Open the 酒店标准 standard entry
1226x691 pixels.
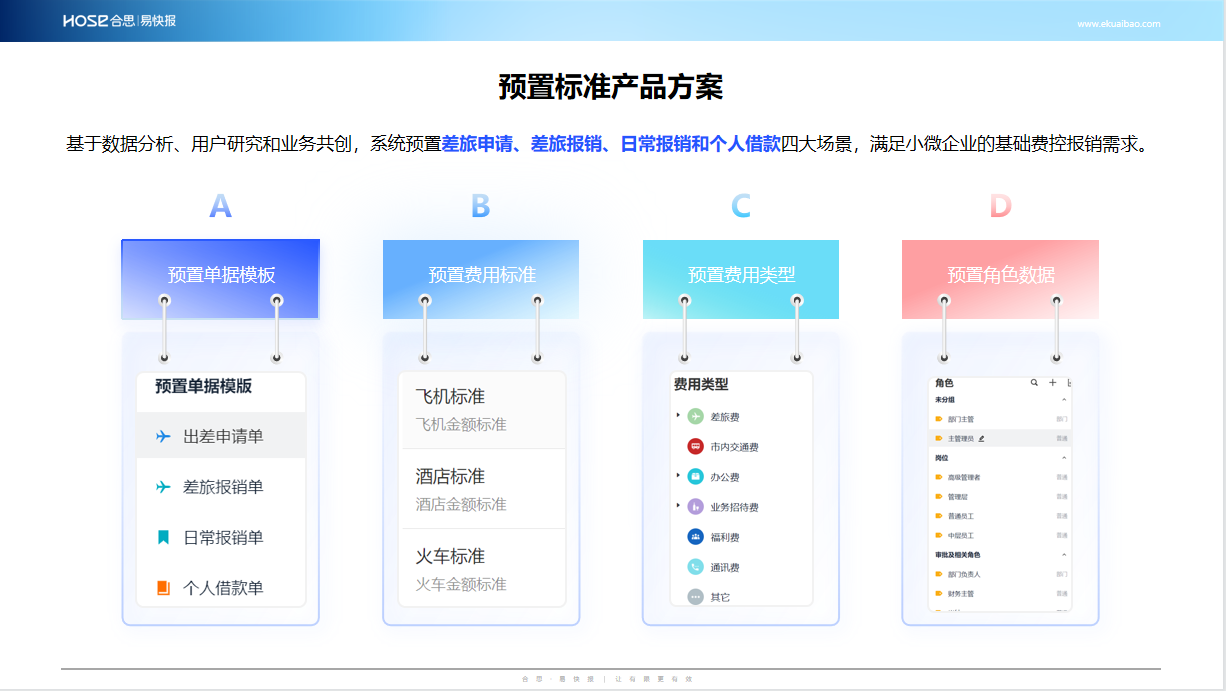tap(483, 489)
